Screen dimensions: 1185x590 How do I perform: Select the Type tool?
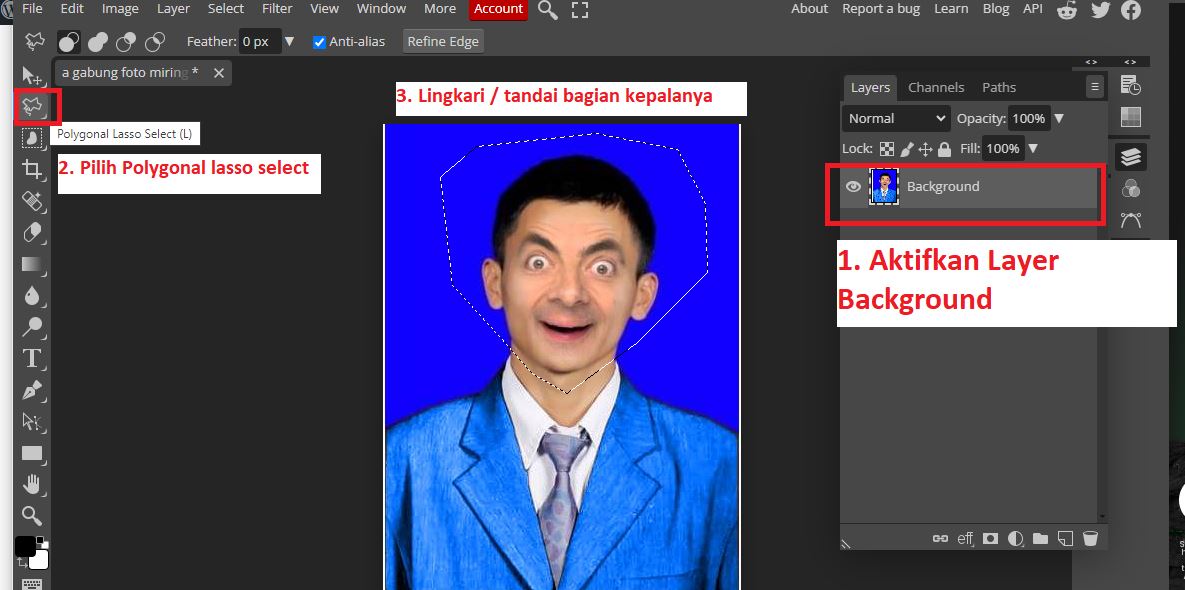pyautogui.click(x=32, y=358)
